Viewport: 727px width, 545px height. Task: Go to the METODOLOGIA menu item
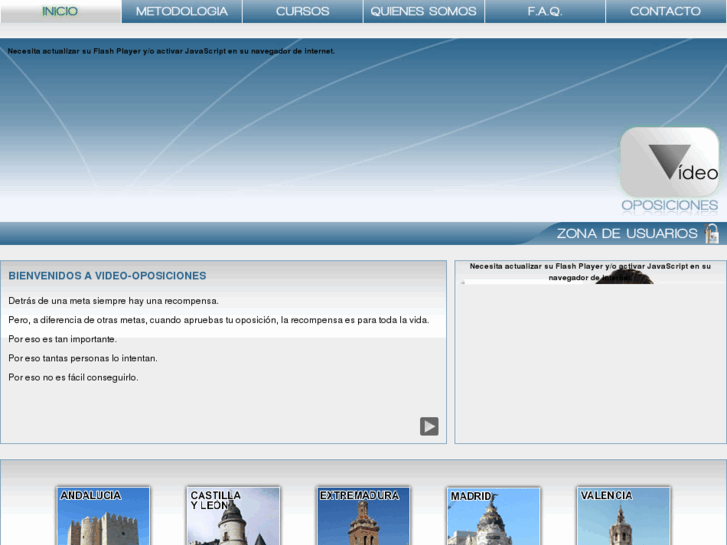182,11
